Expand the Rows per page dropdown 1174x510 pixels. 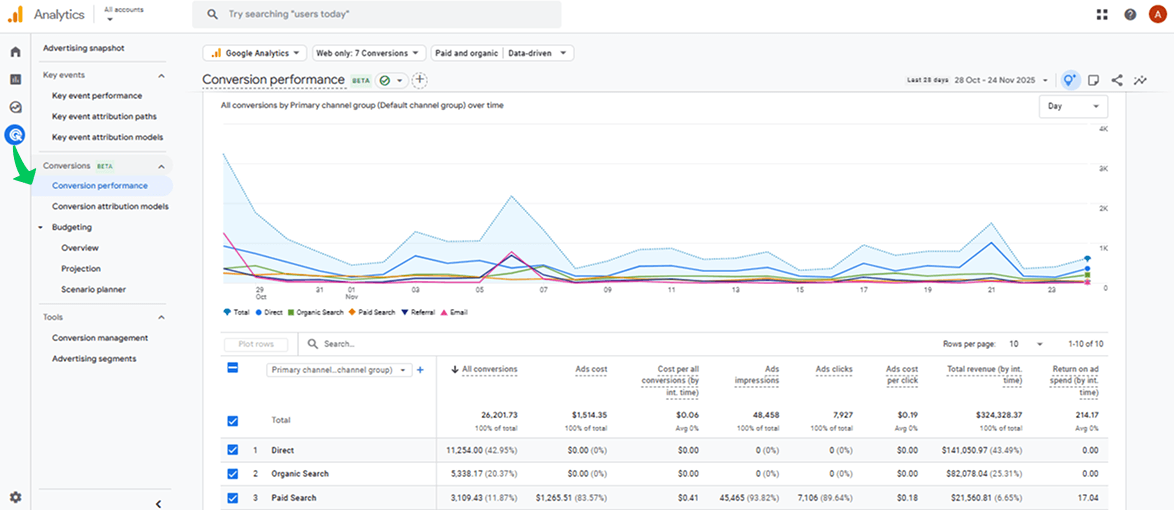pyautogui.click(x=1027, y=344)
